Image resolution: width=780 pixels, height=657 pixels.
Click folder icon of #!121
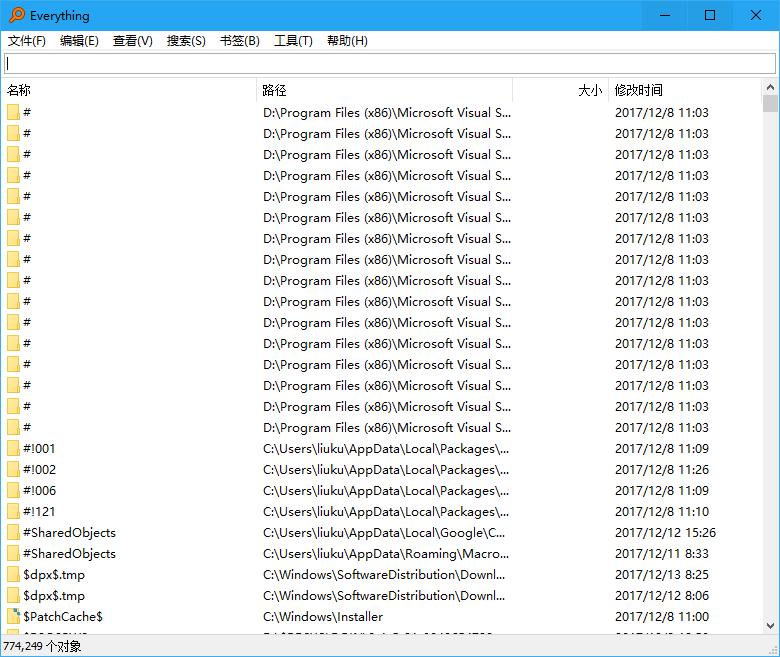(x=13, y=511)
